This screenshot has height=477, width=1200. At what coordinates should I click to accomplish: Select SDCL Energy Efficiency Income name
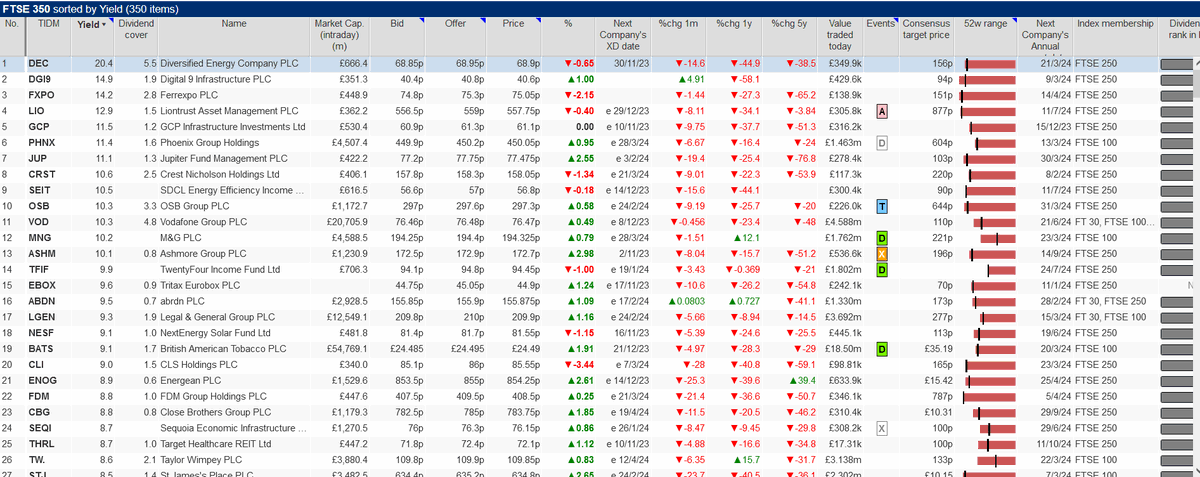click(x=233, y=189)
